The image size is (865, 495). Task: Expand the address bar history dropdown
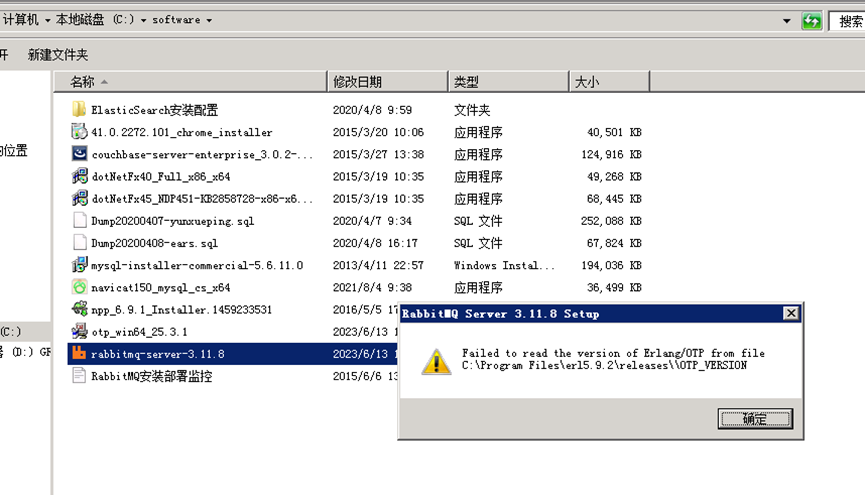coord(787,21)
